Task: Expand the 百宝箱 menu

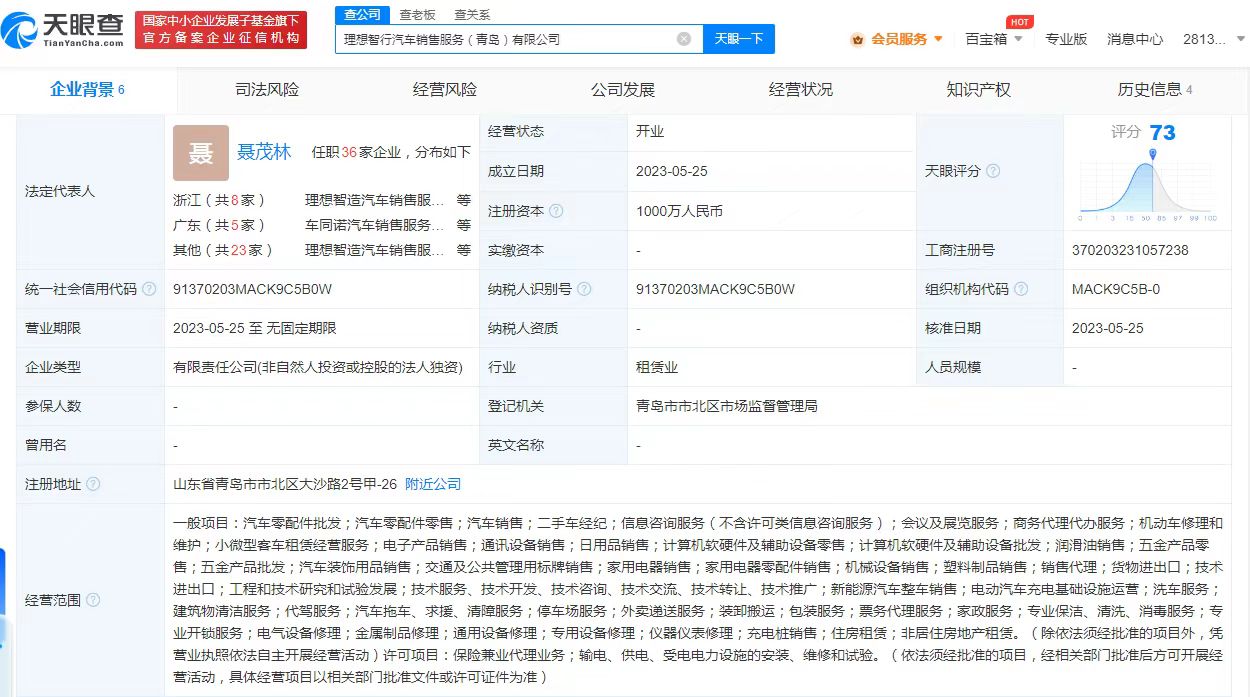Action: click(994, 39)
